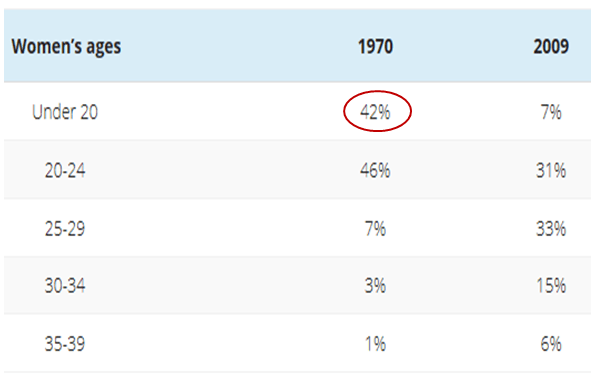
Task: Click the 15% cell in the 2009 column
Action: 551,286
